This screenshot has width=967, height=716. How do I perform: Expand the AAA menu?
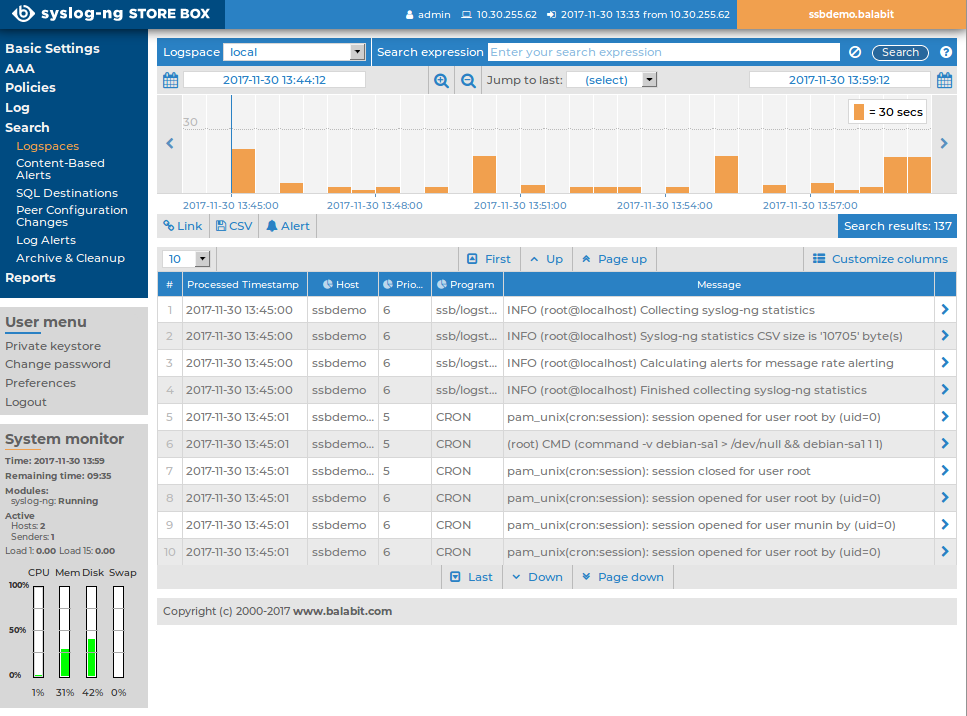tap(20, 68)
